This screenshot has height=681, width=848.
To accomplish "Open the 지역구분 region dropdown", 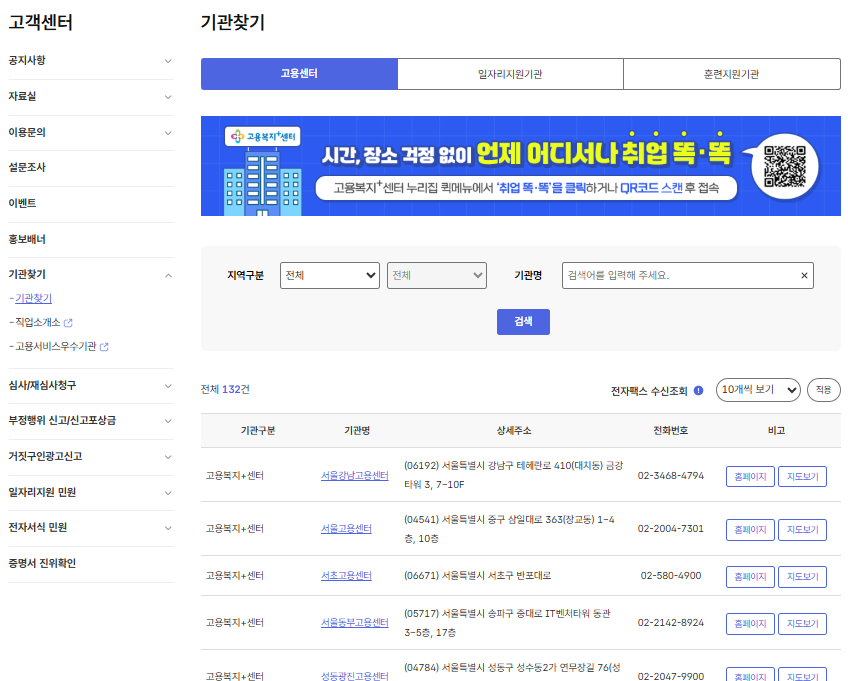I will point(330,275).
